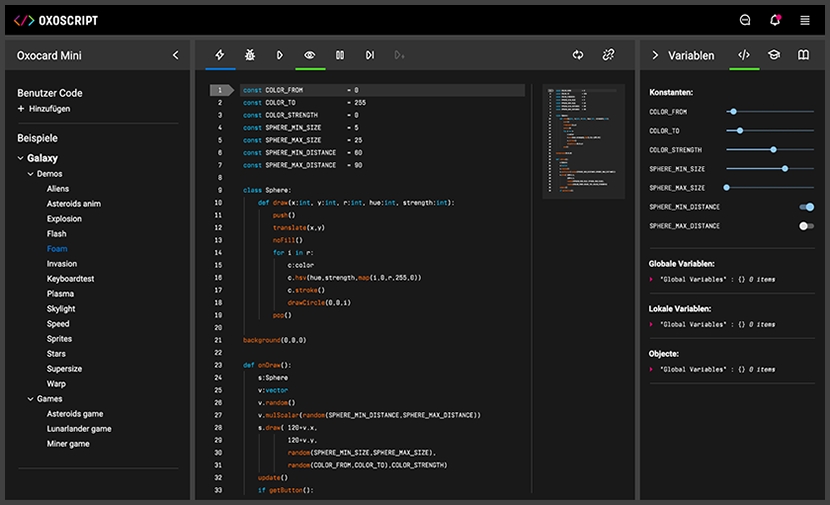Expand Global Variables under Globale Variablen
The width and height of the screenshot is (830, 505).
[x=652, y=279]
